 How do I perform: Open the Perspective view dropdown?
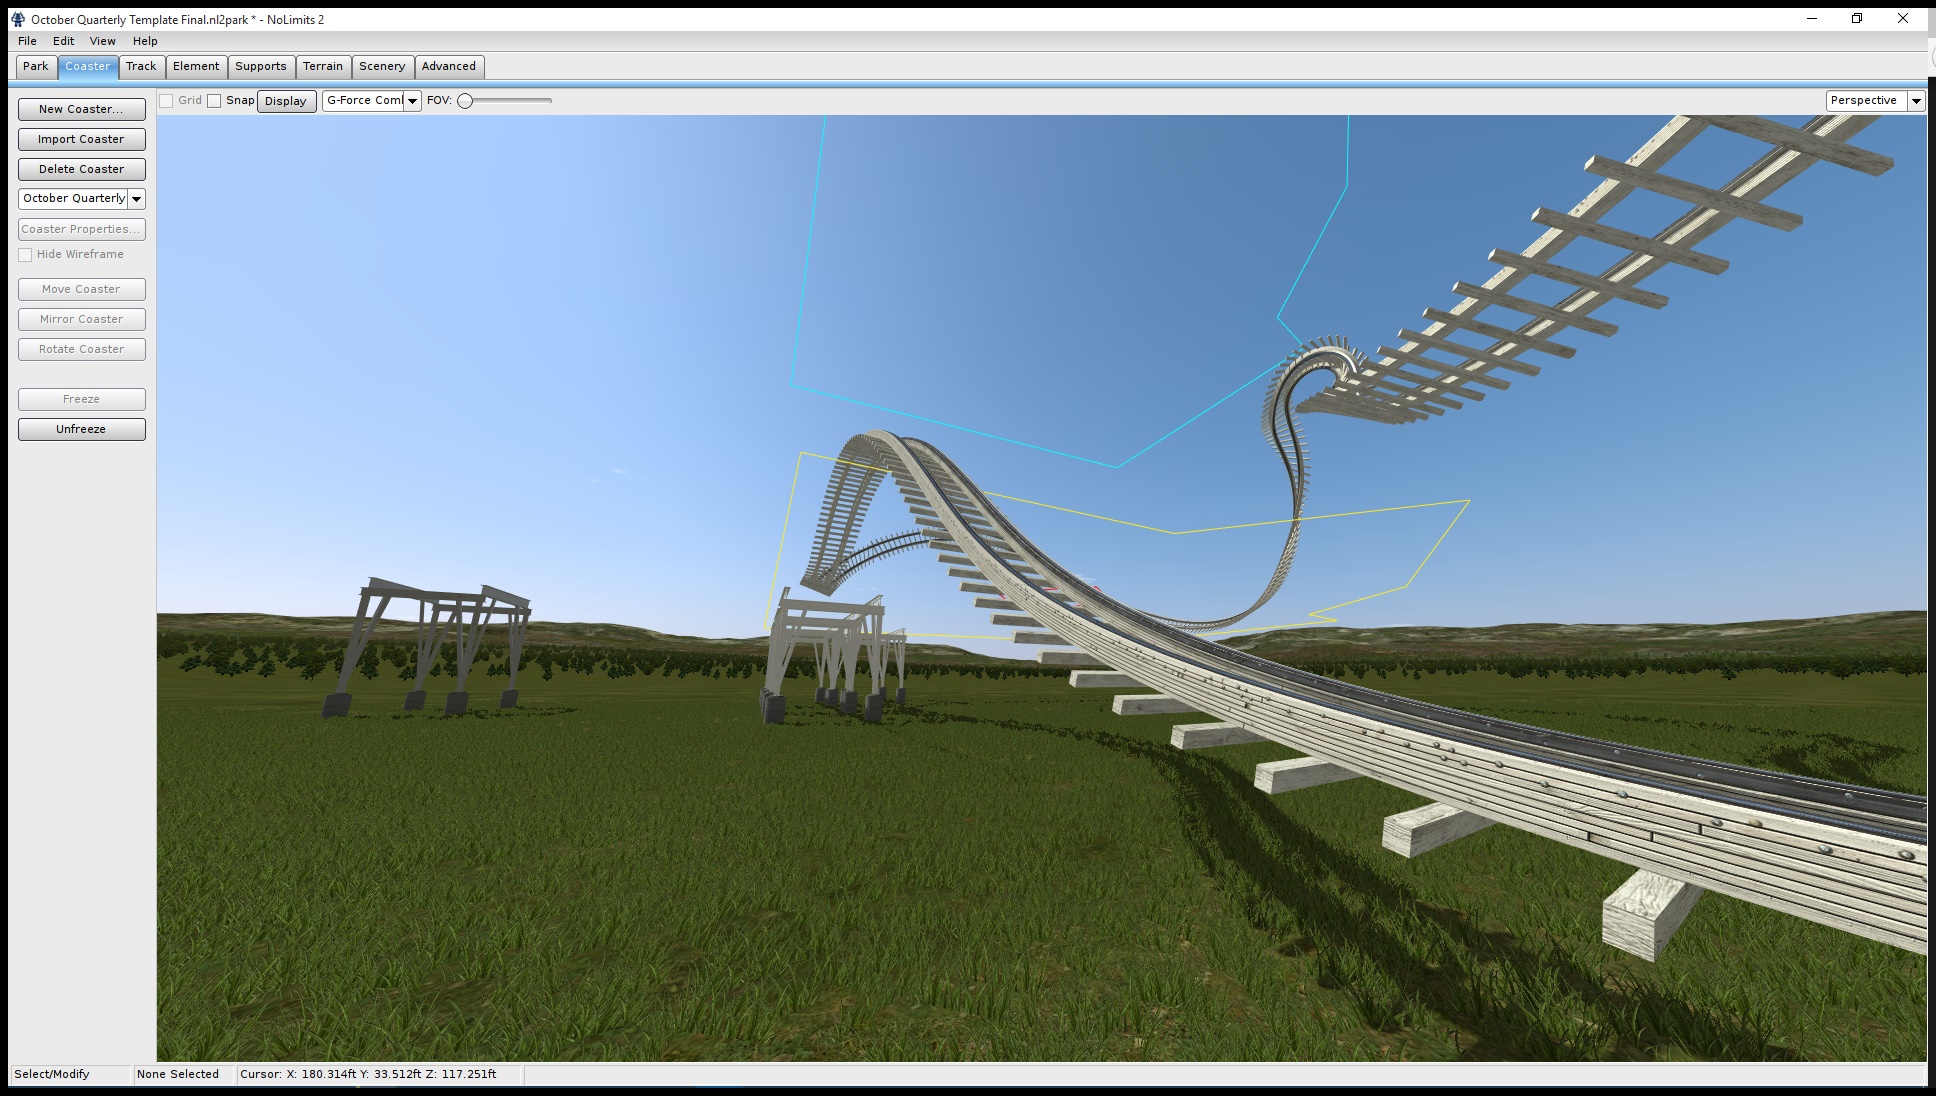coord(1915,101)
